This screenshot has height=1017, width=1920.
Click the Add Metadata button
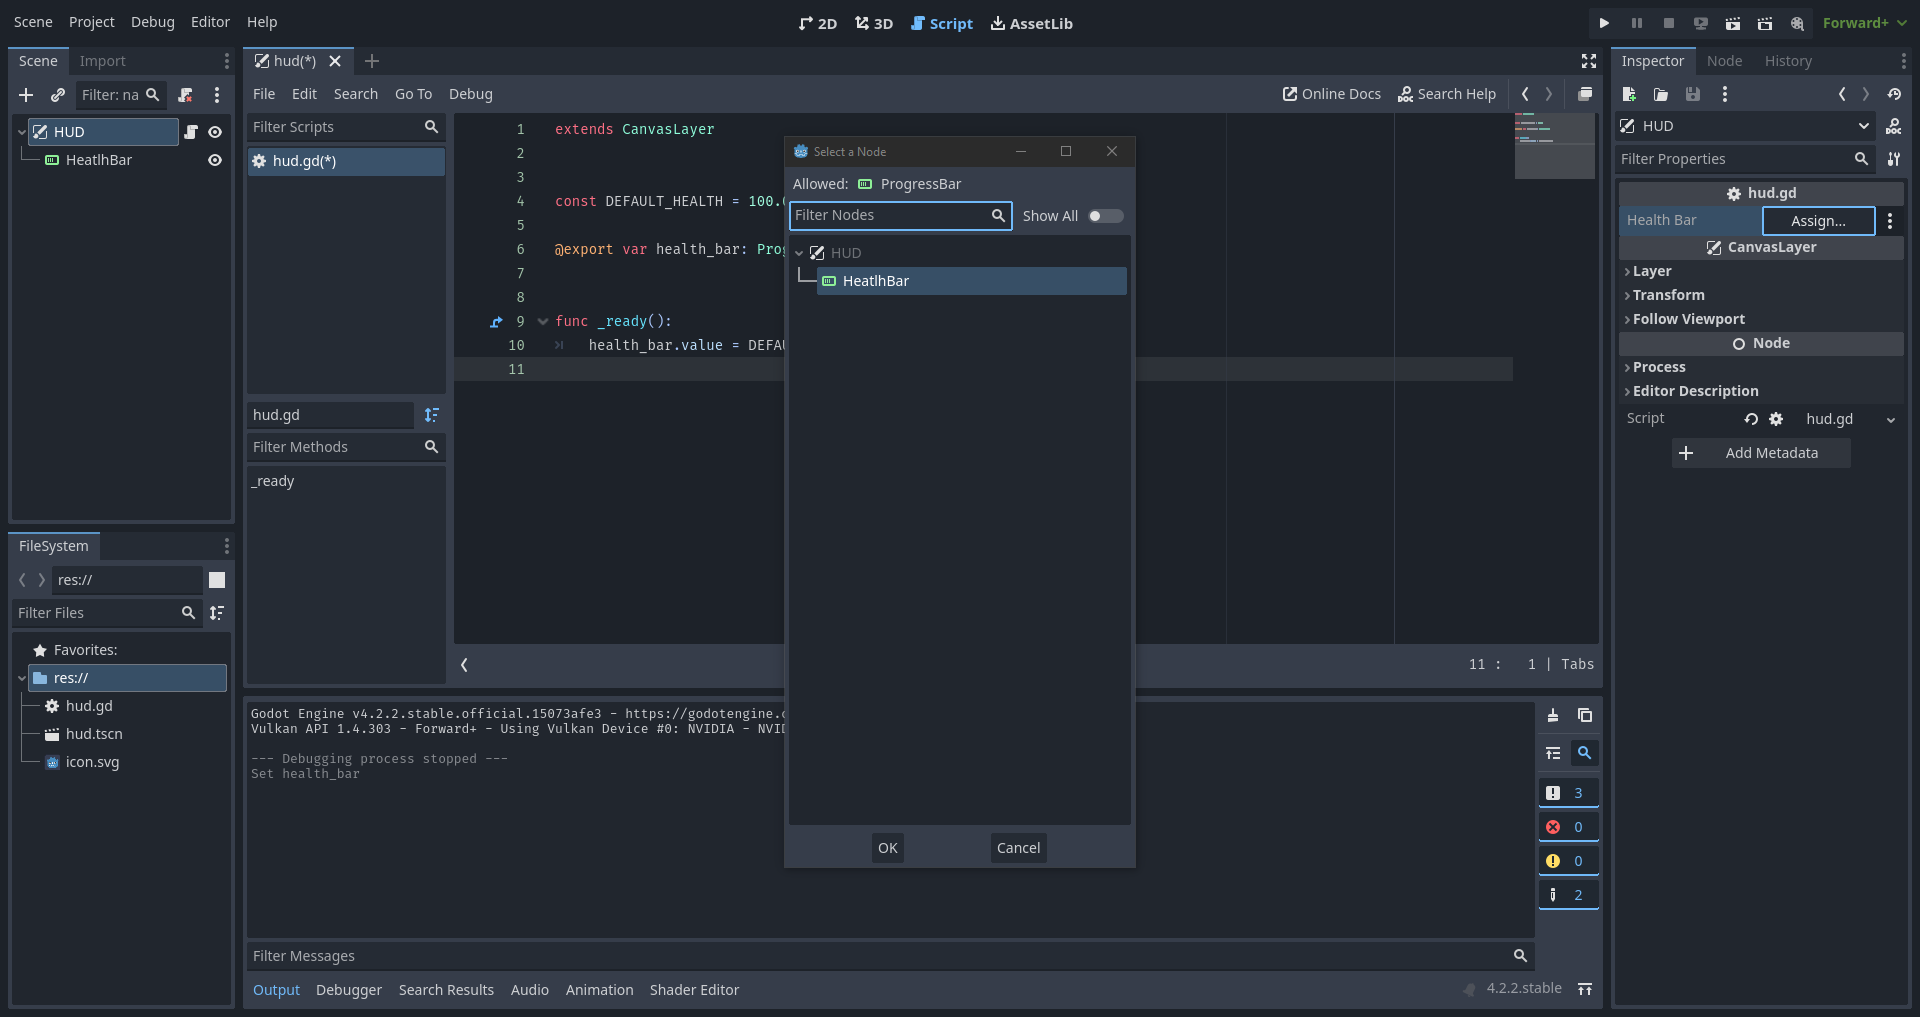point(1761,453)
